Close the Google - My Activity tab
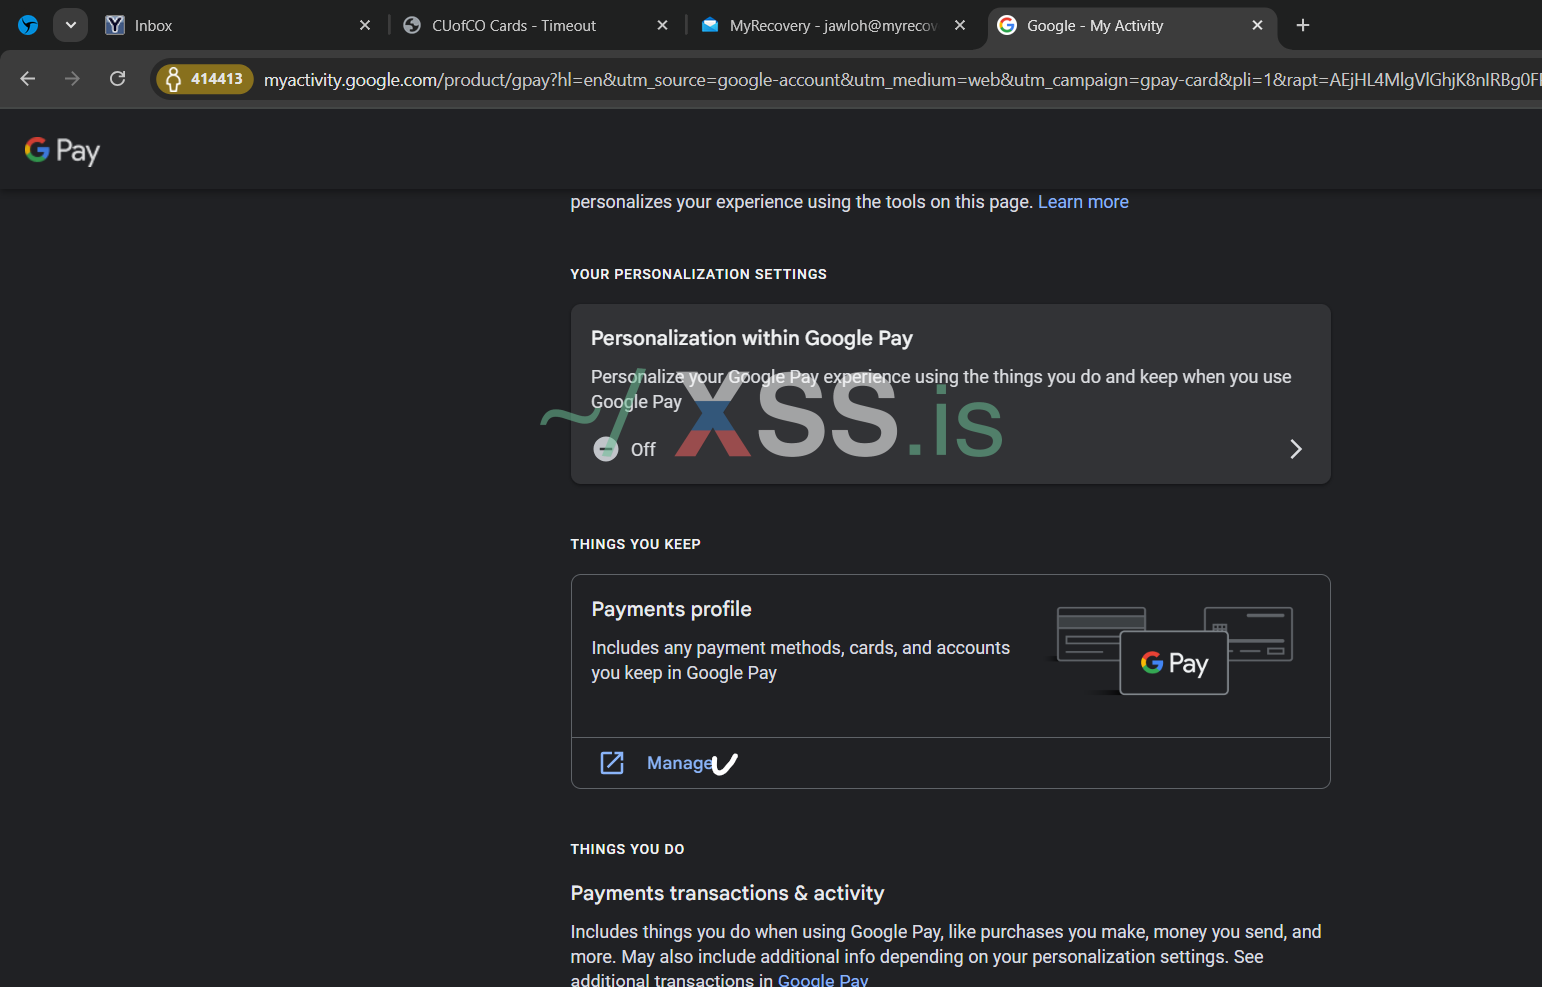Viewport: 1542px width, 987px height. click(1258, 25)
